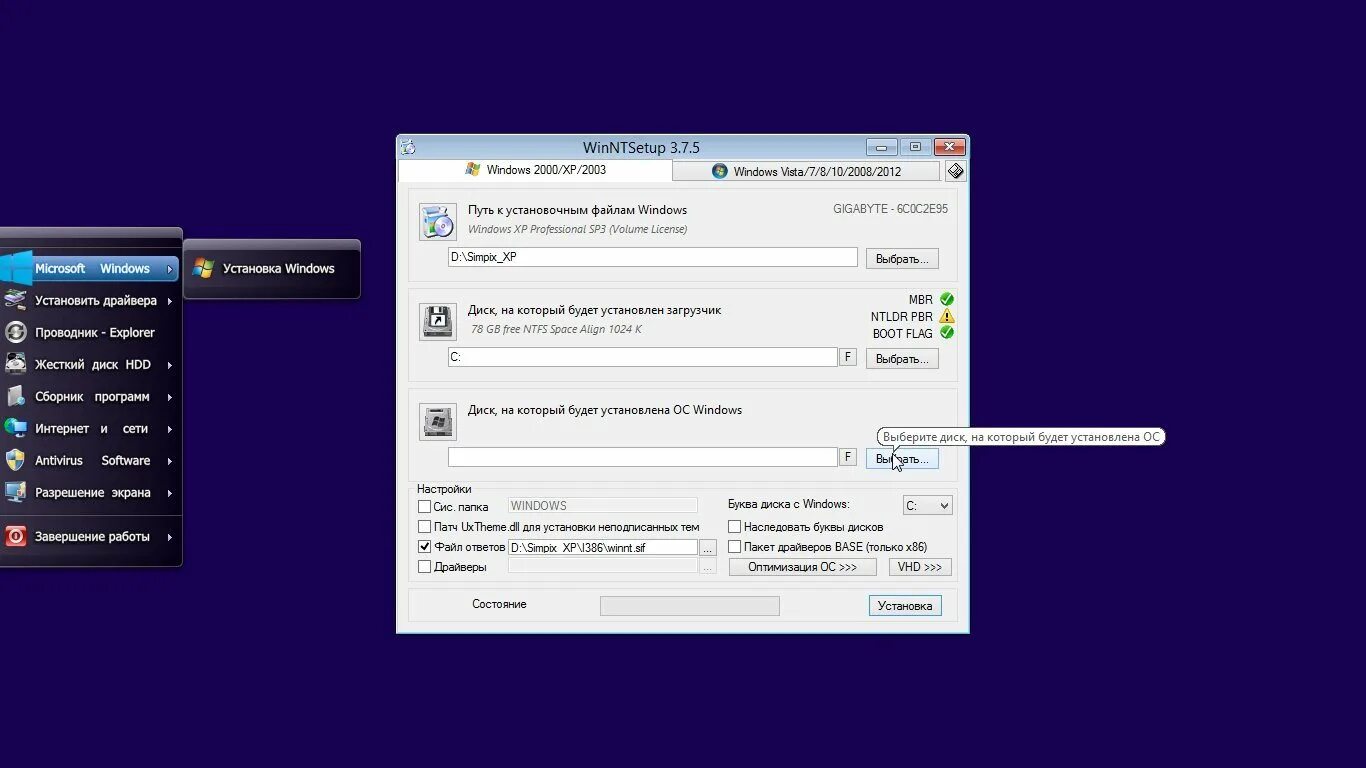The width and height of the screenshot is (1366, 768).
Task: Click the installation drive hard disk icon
Action: [437, 422]
